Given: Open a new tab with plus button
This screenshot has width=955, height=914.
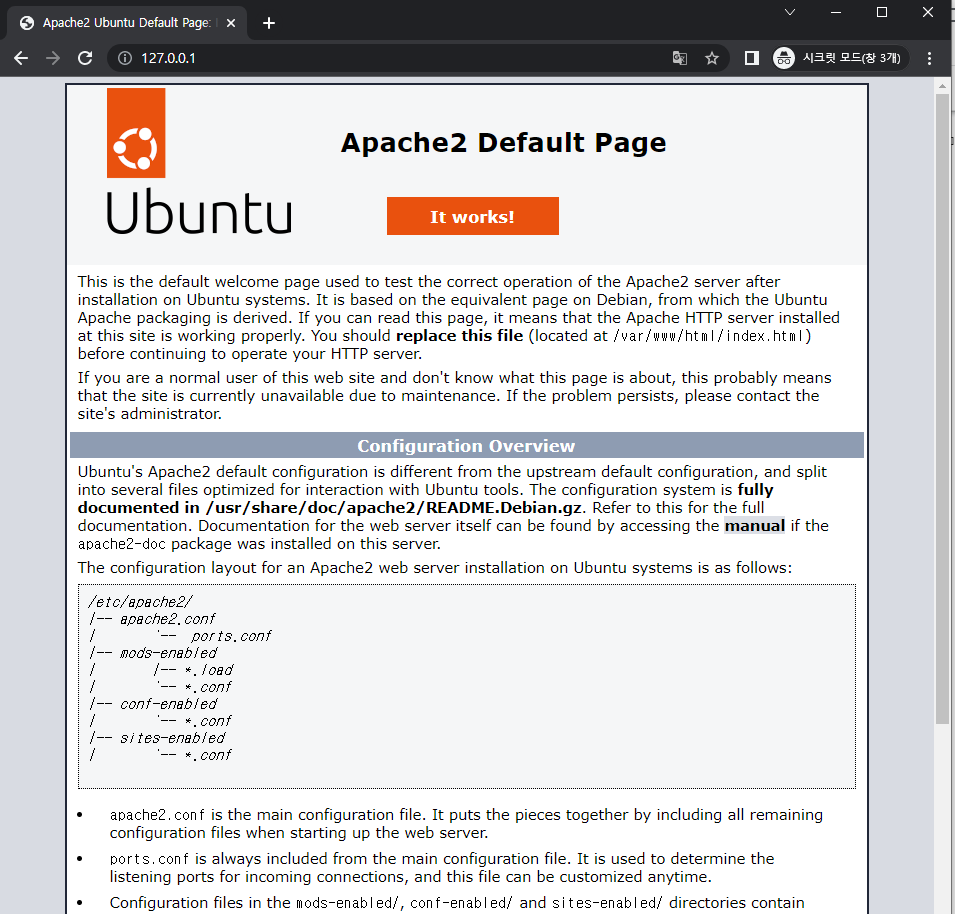Looking at the screenshot, I should point(269,23).
